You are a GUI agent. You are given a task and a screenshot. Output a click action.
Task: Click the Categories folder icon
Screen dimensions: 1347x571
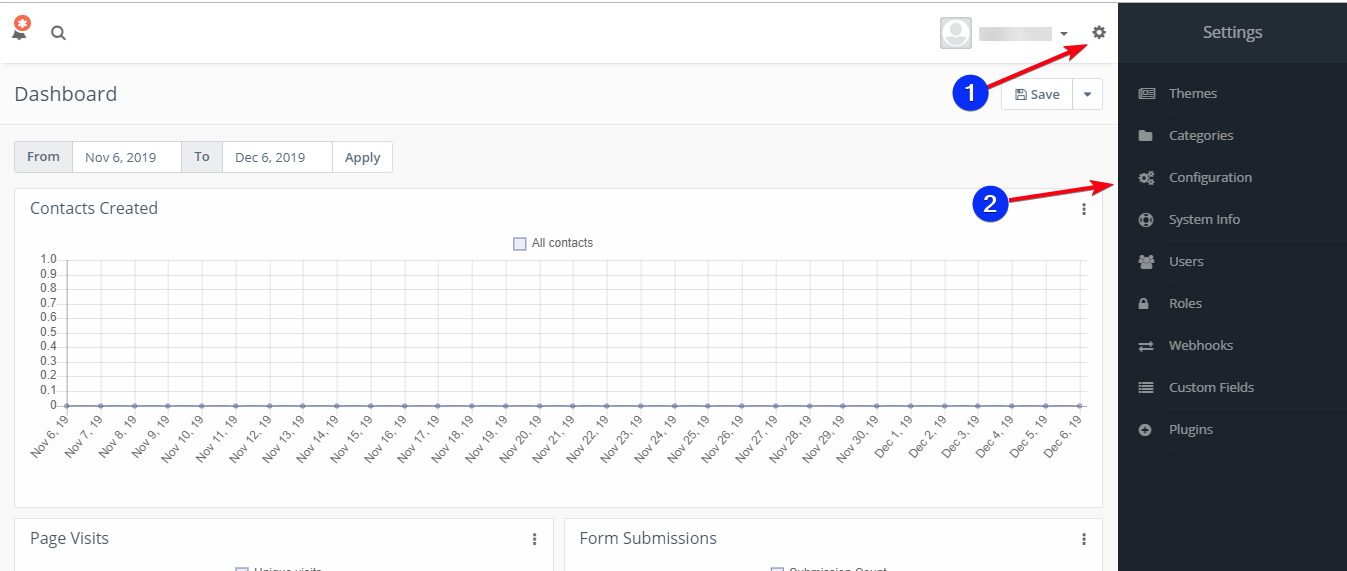tap(1146, 135)
